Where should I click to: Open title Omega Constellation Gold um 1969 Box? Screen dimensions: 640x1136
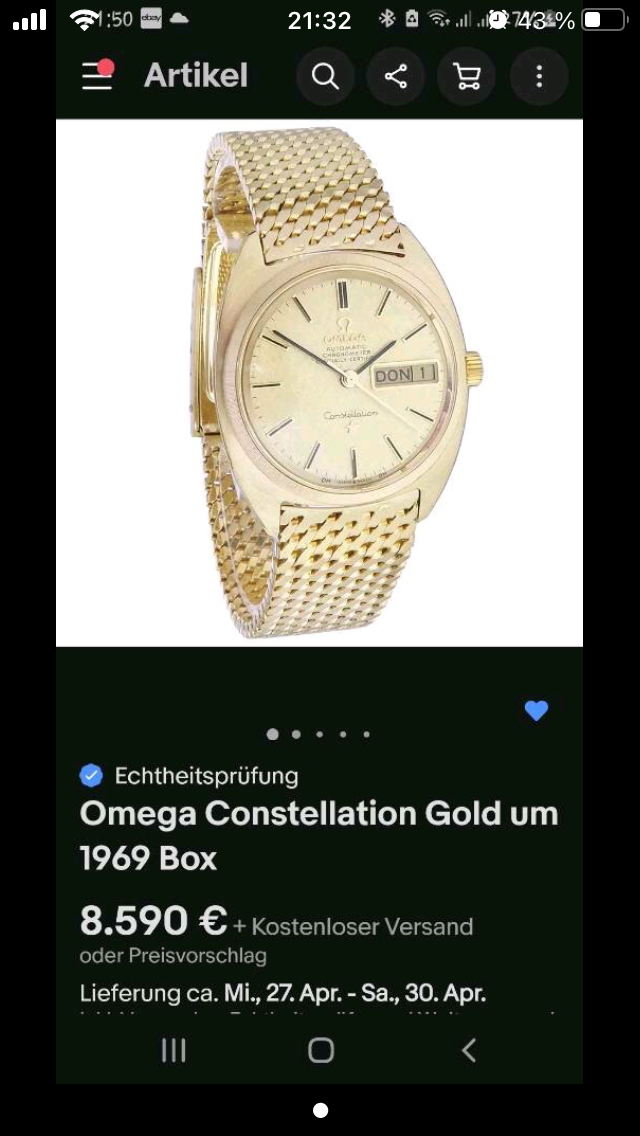[319, 836]
